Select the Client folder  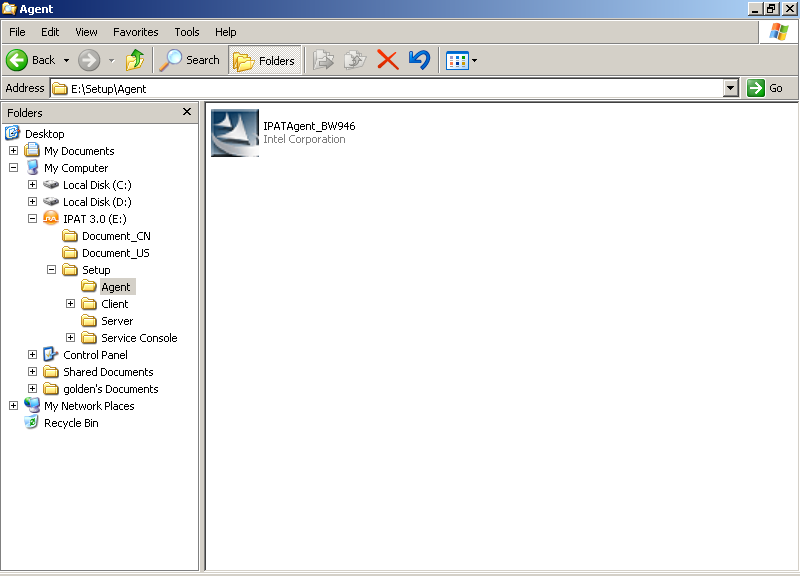[x=114, y=304]
